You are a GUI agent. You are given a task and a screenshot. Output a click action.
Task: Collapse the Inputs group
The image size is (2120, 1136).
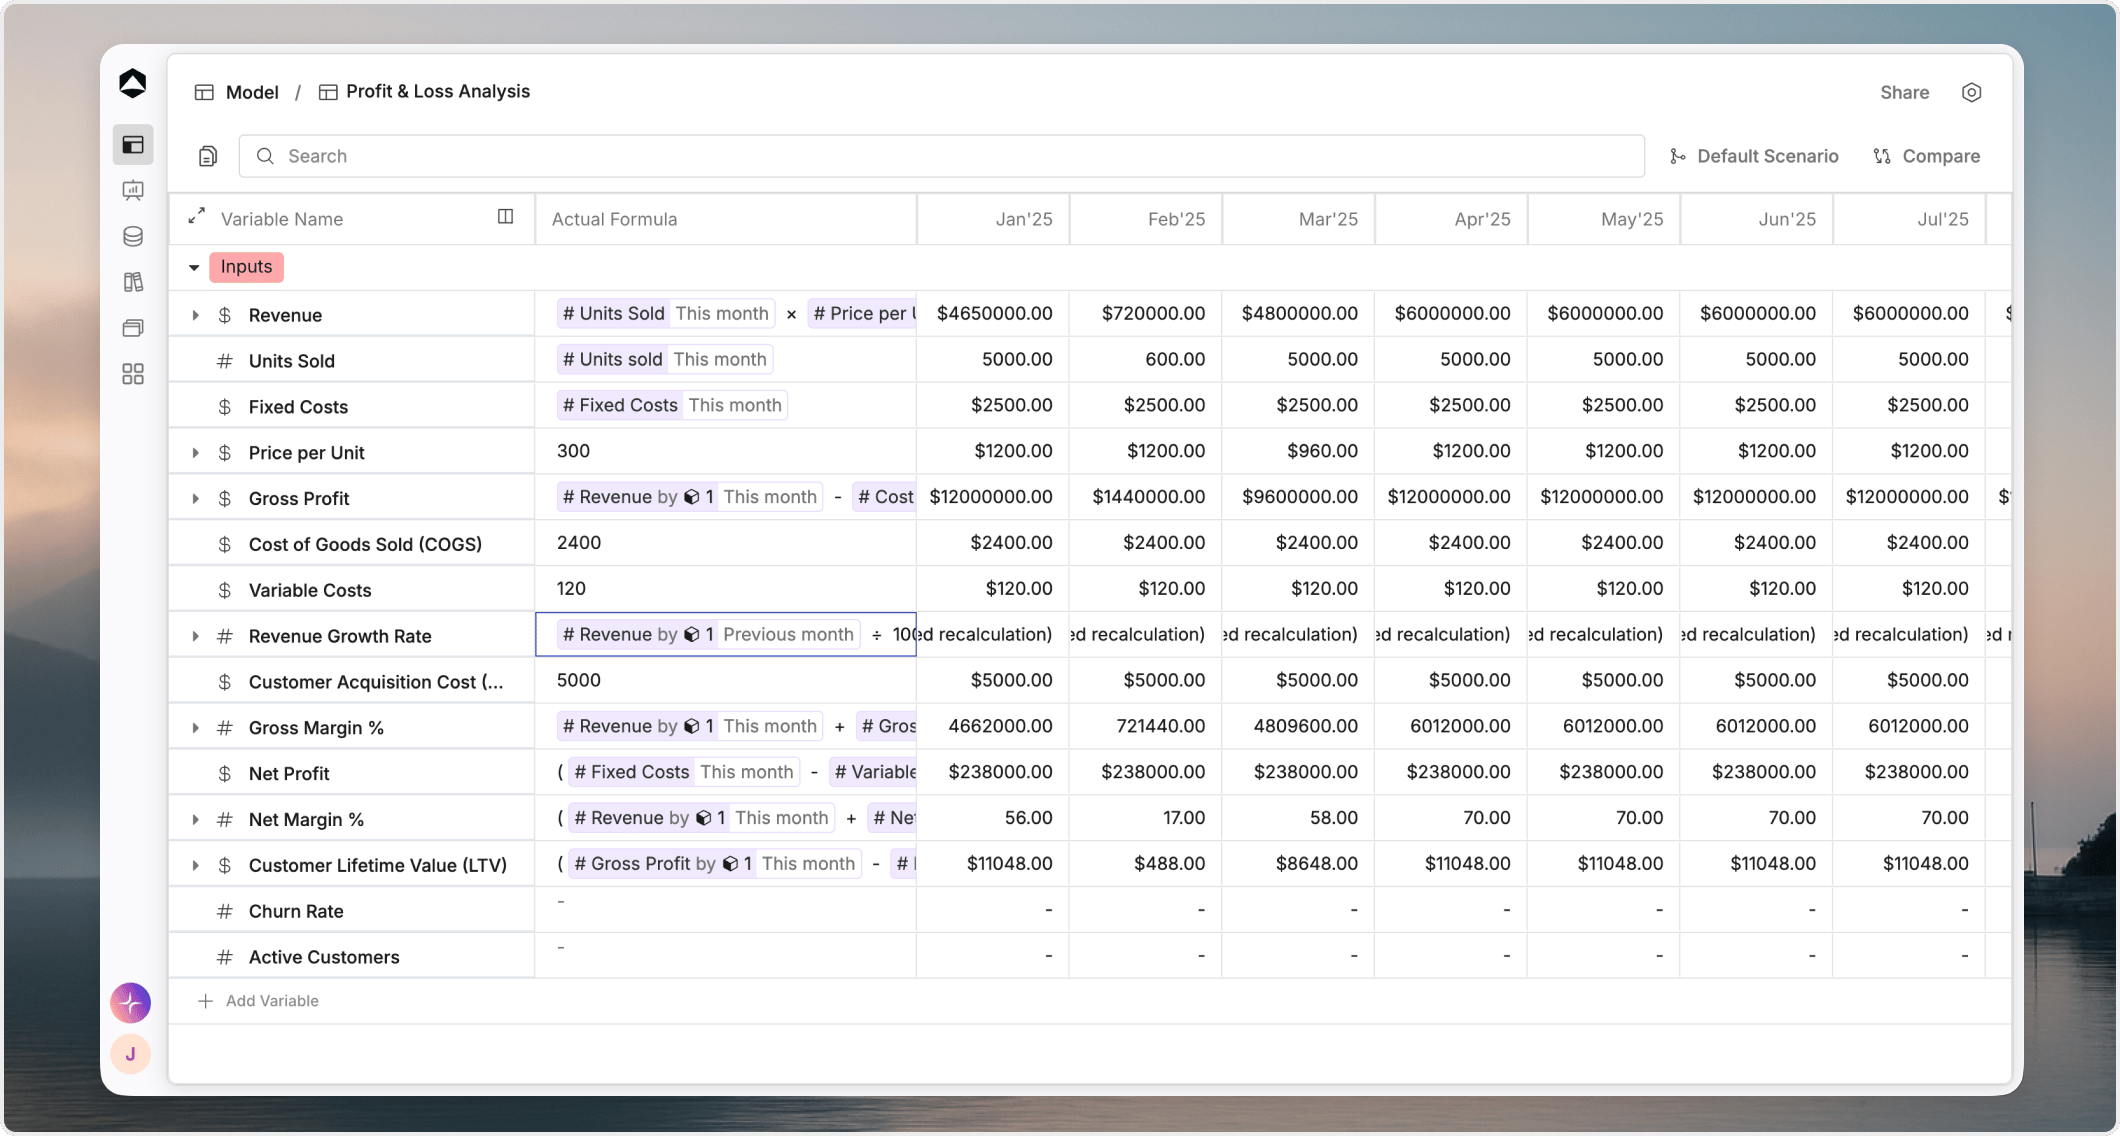[194, 267]
